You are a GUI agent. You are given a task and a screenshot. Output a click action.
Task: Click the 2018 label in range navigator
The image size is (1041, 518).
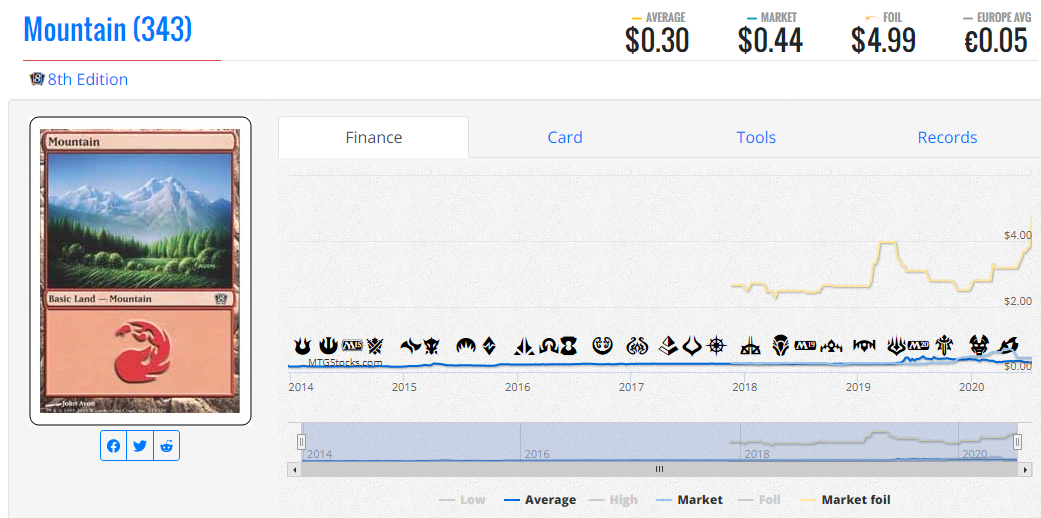(x=757, y=454)
